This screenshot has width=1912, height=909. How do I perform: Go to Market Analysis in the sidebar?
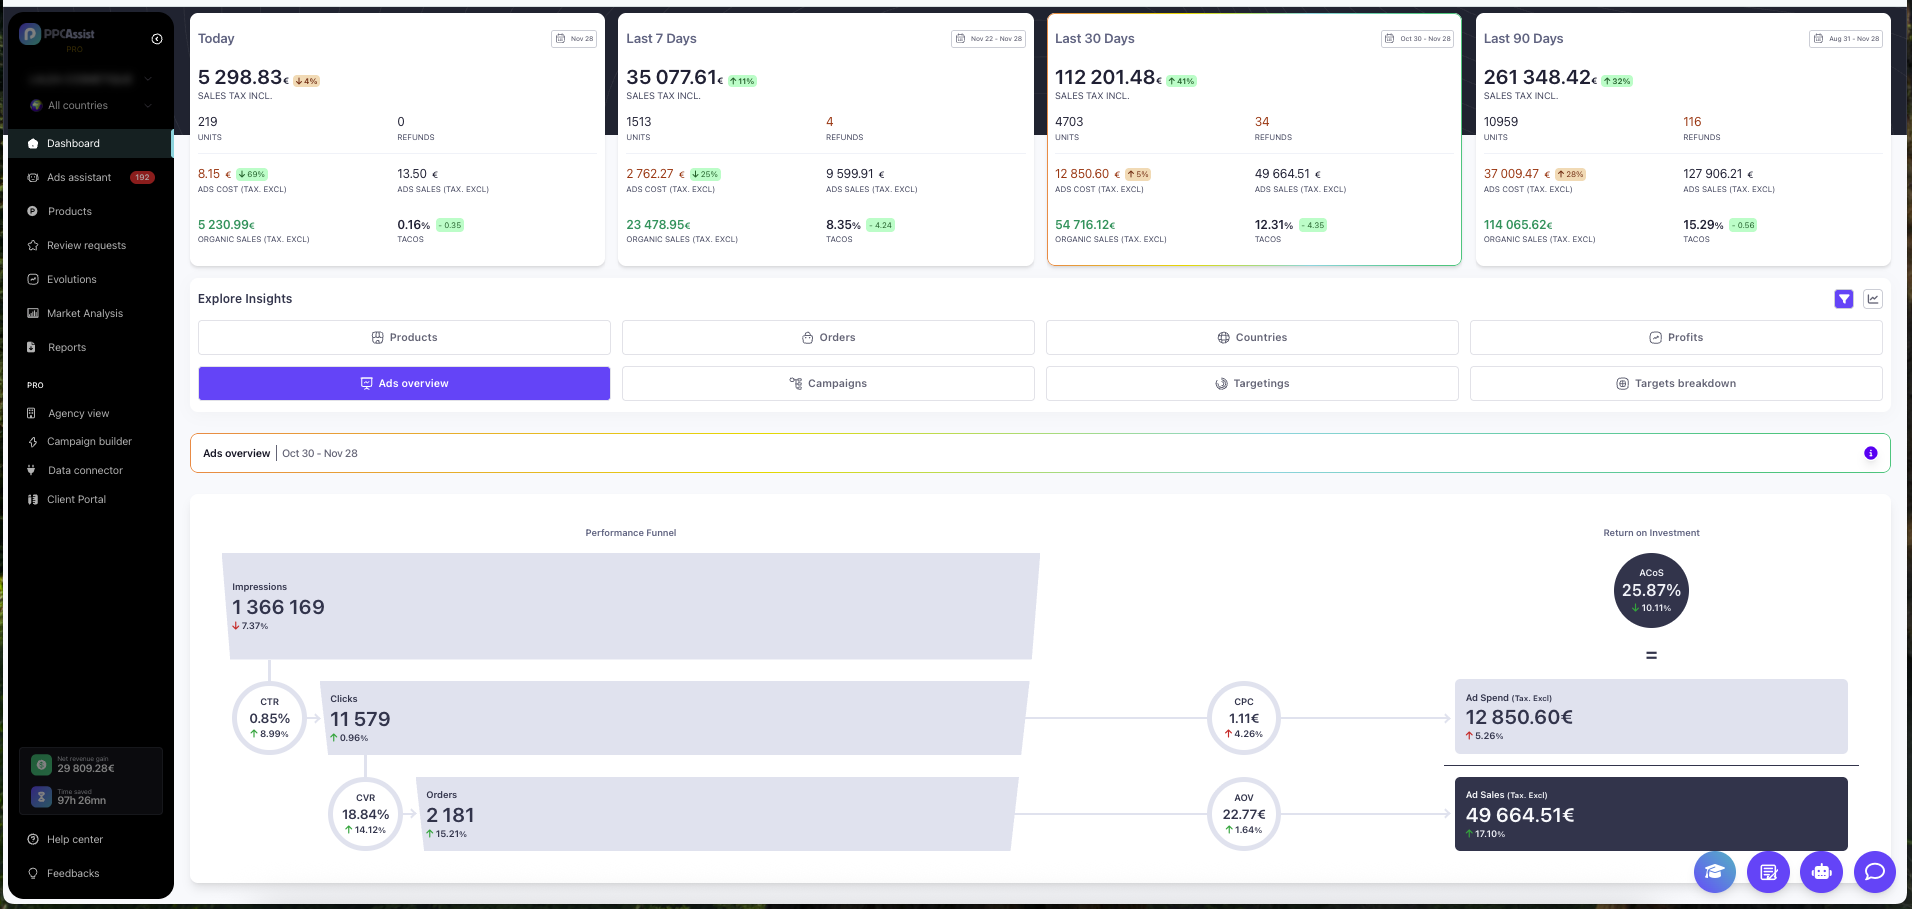coord(85,314)
